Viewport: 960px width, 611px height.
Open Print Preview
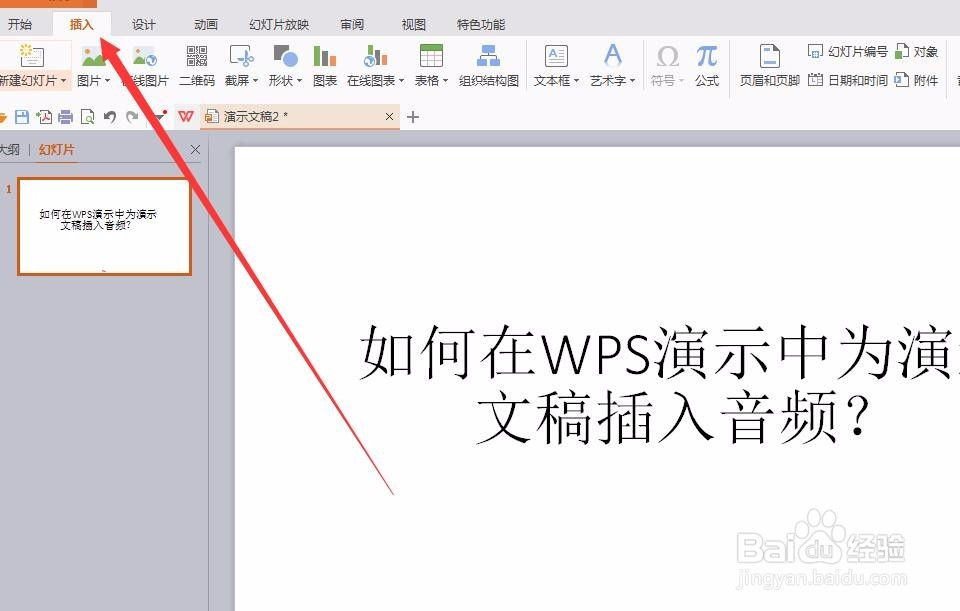86,116
